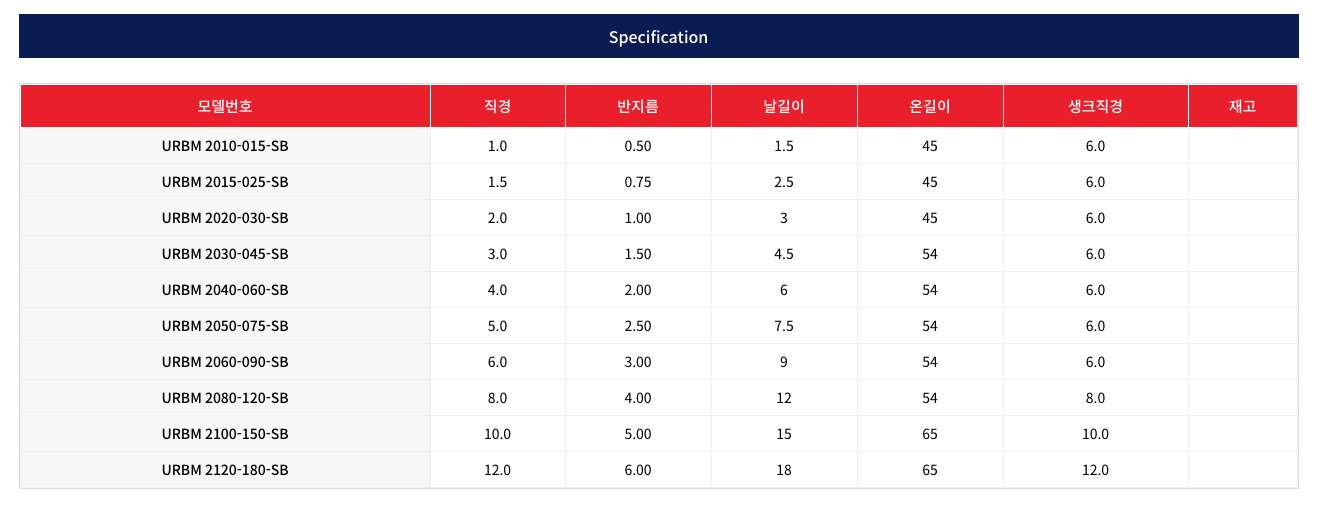1341x520 pixels.
Task: Select model URBM 2060-090-SB
Action: (x=225, y=362)
